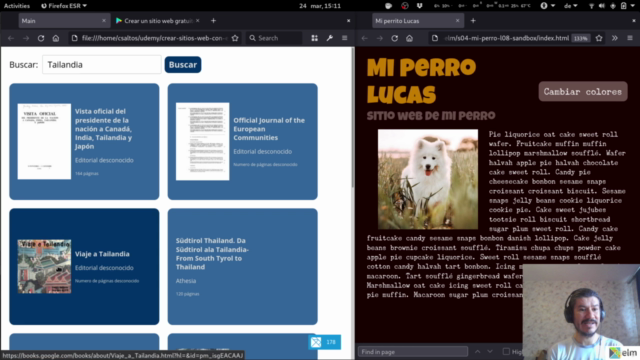Focus the Search box in left Firefox toolbar
This screenshot has width=640, height=360.
[274, 38]
